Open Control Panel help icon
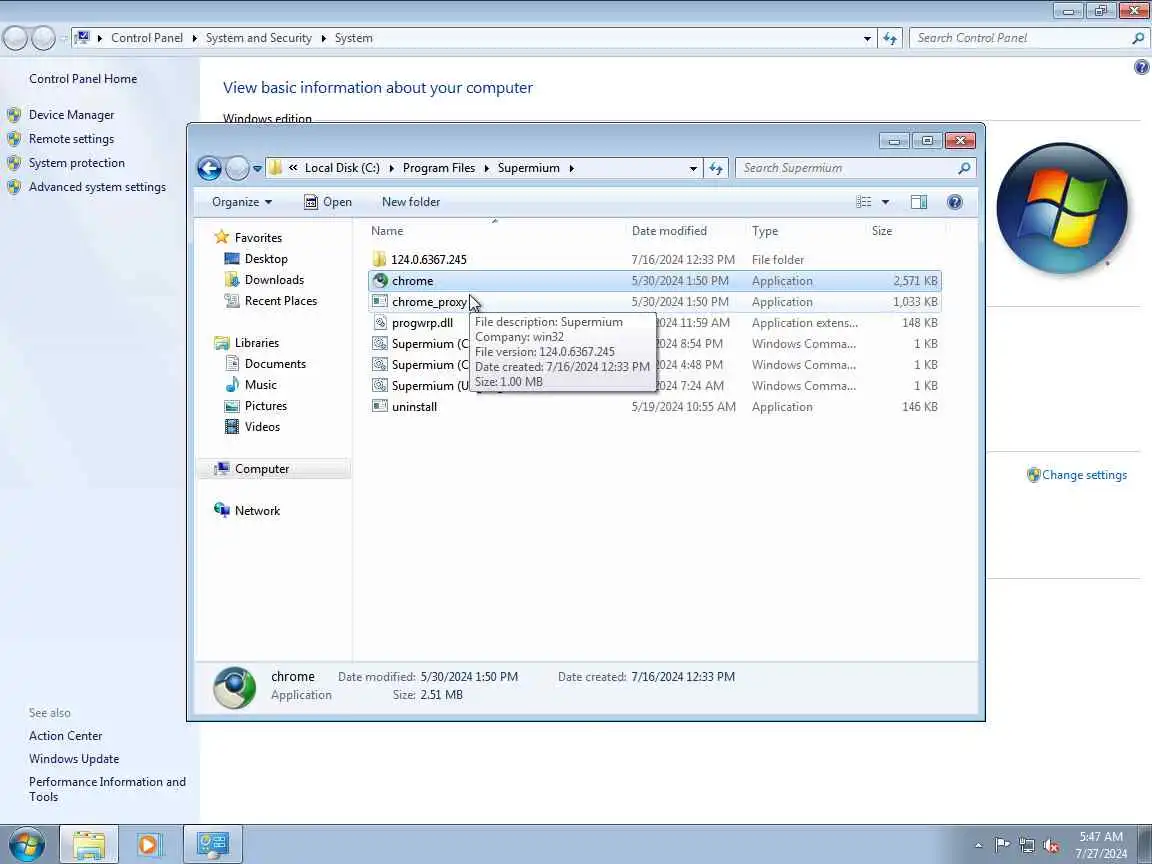Image resolution: width=1152 pixels, height=864 pixels. [1141, 68]
